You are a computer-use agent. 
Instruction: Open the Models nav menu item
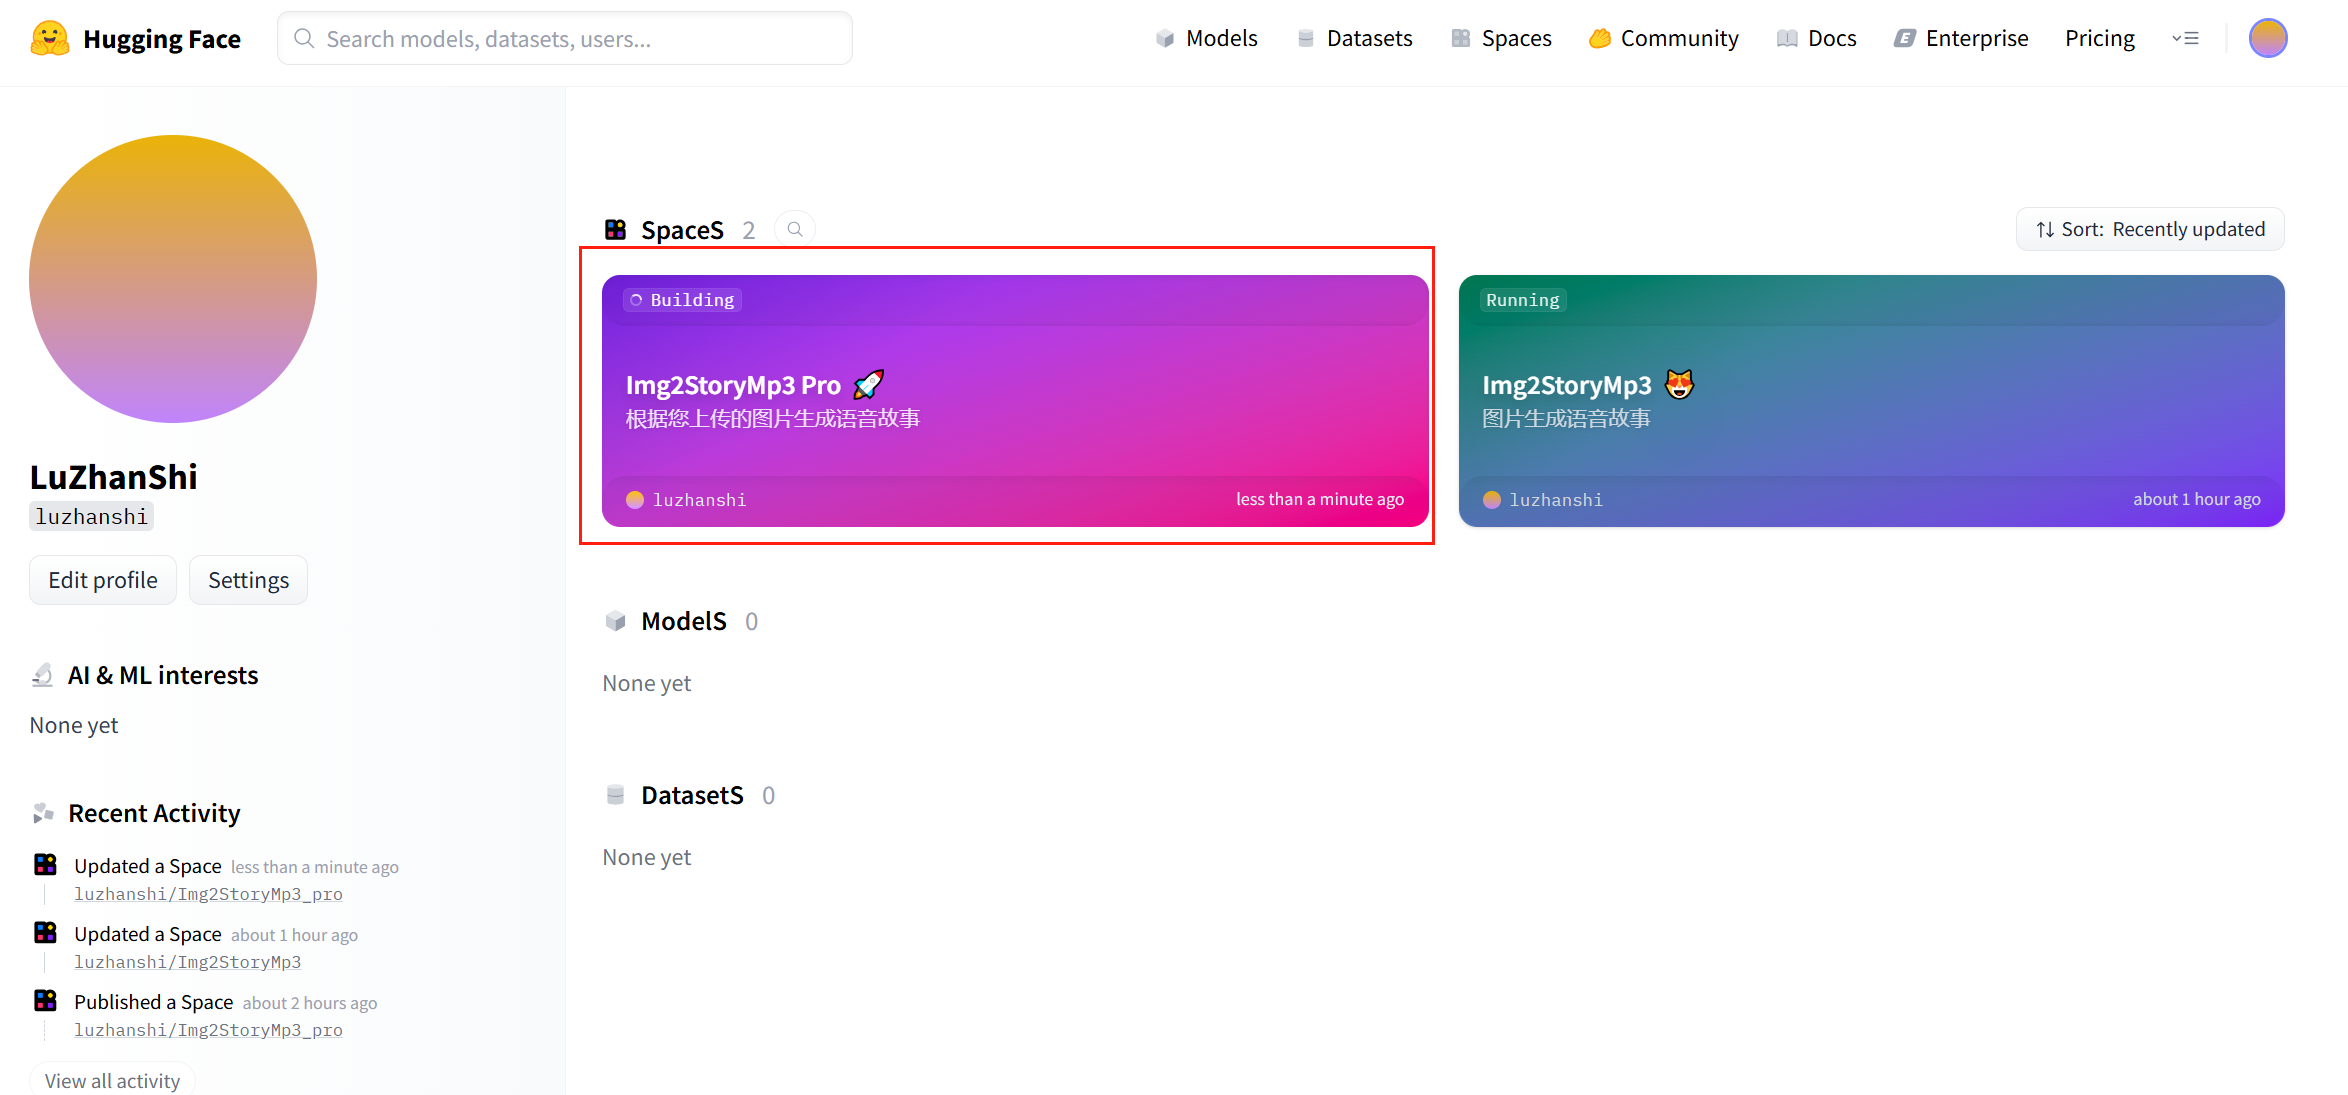pos(1207,39)
